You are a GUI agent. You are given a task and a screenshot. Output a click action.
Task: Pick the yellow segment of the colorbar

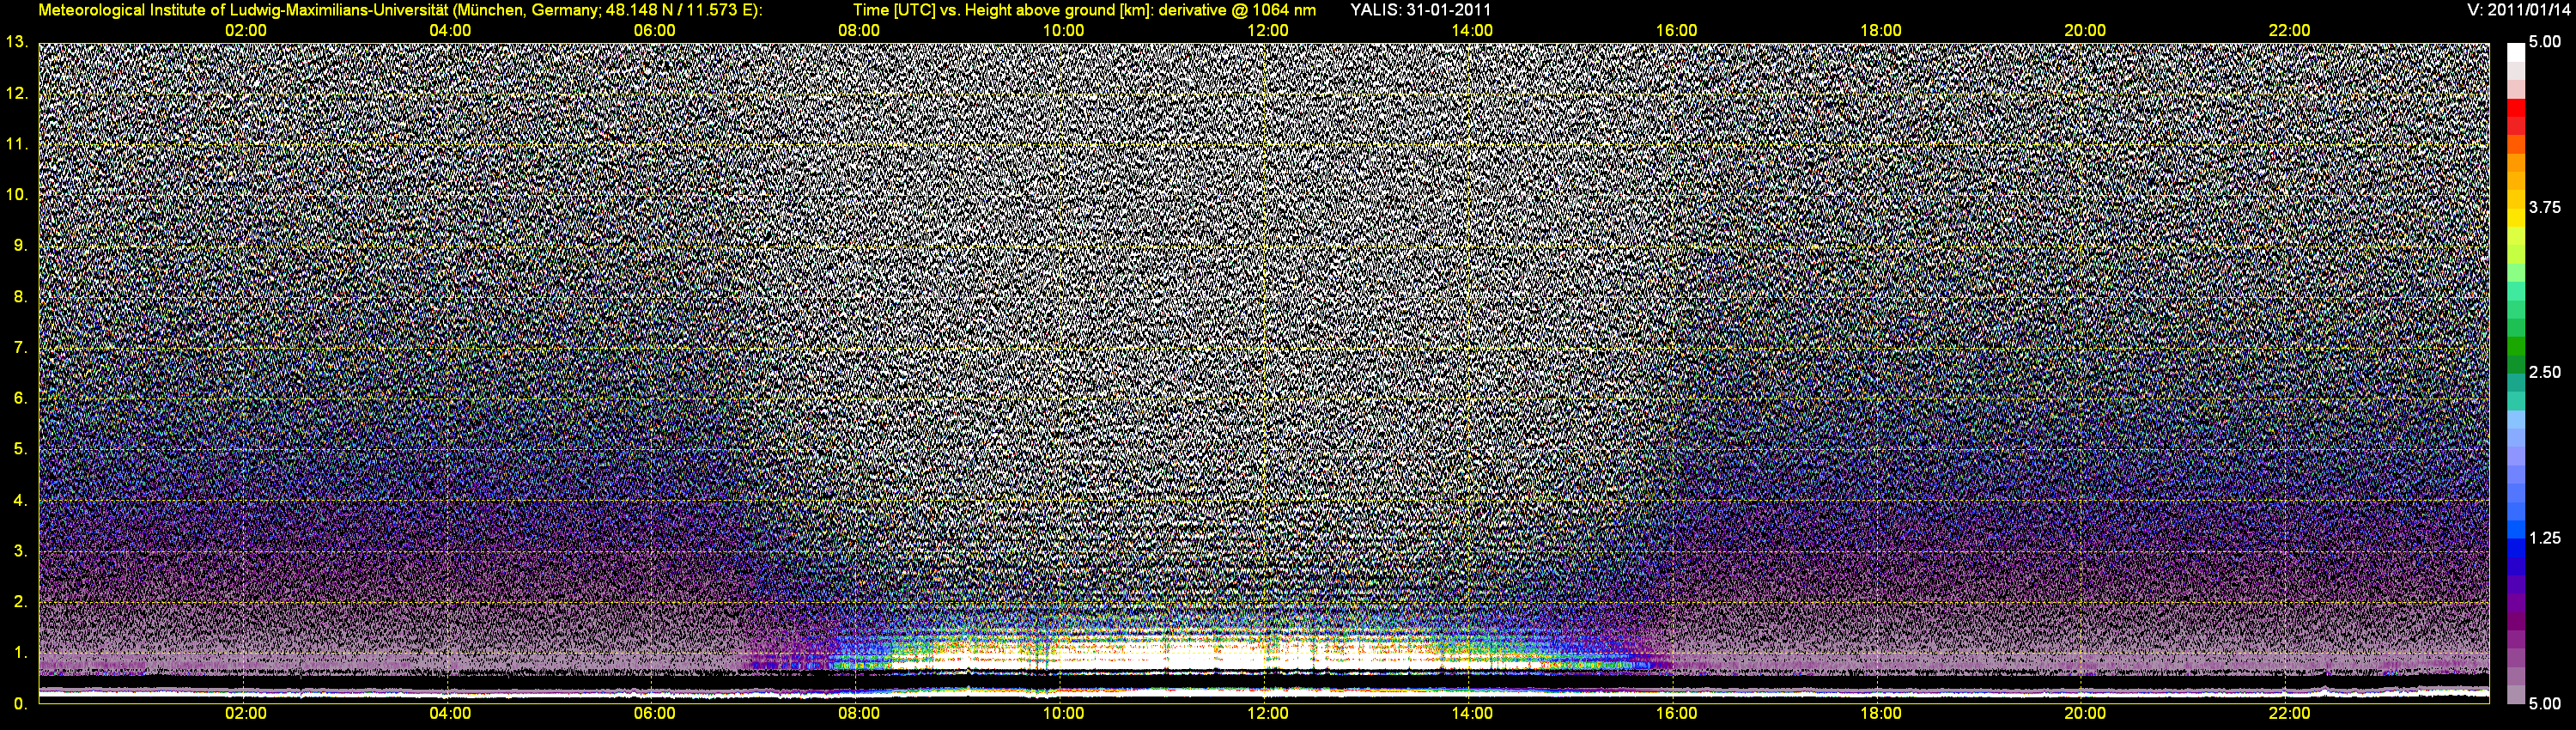(x=2516, y=218)
